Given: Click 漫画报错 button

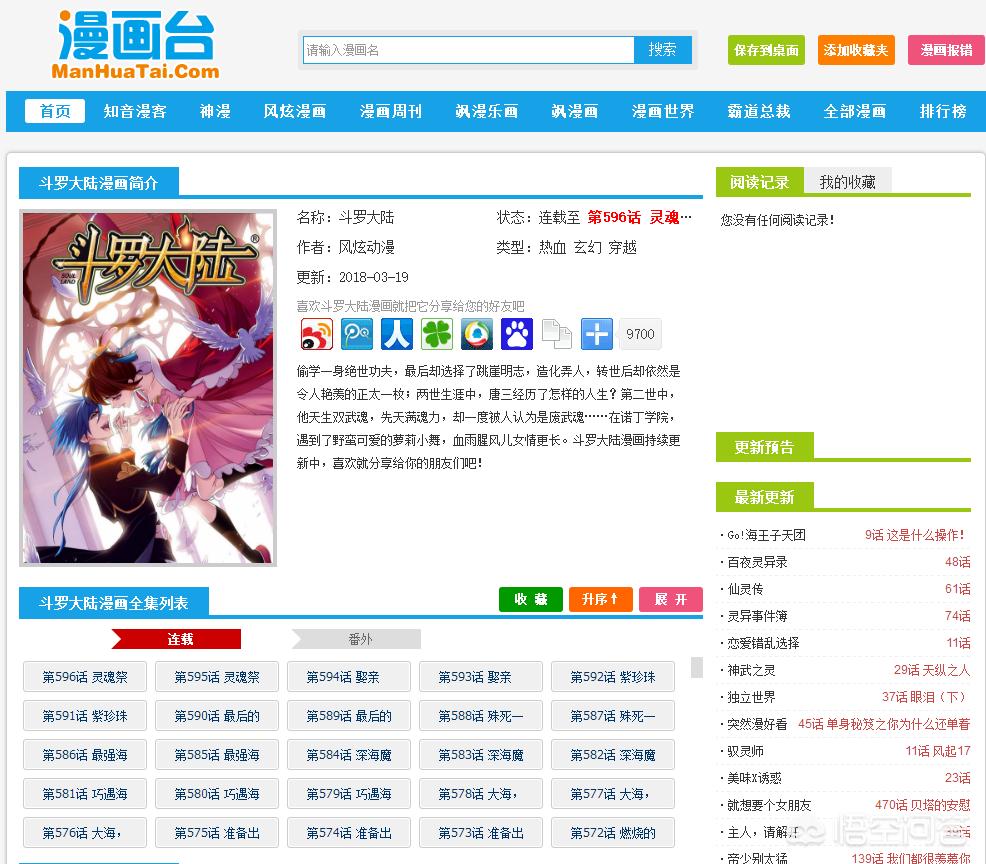Looking at the screenshot, I should click(946, 50).
